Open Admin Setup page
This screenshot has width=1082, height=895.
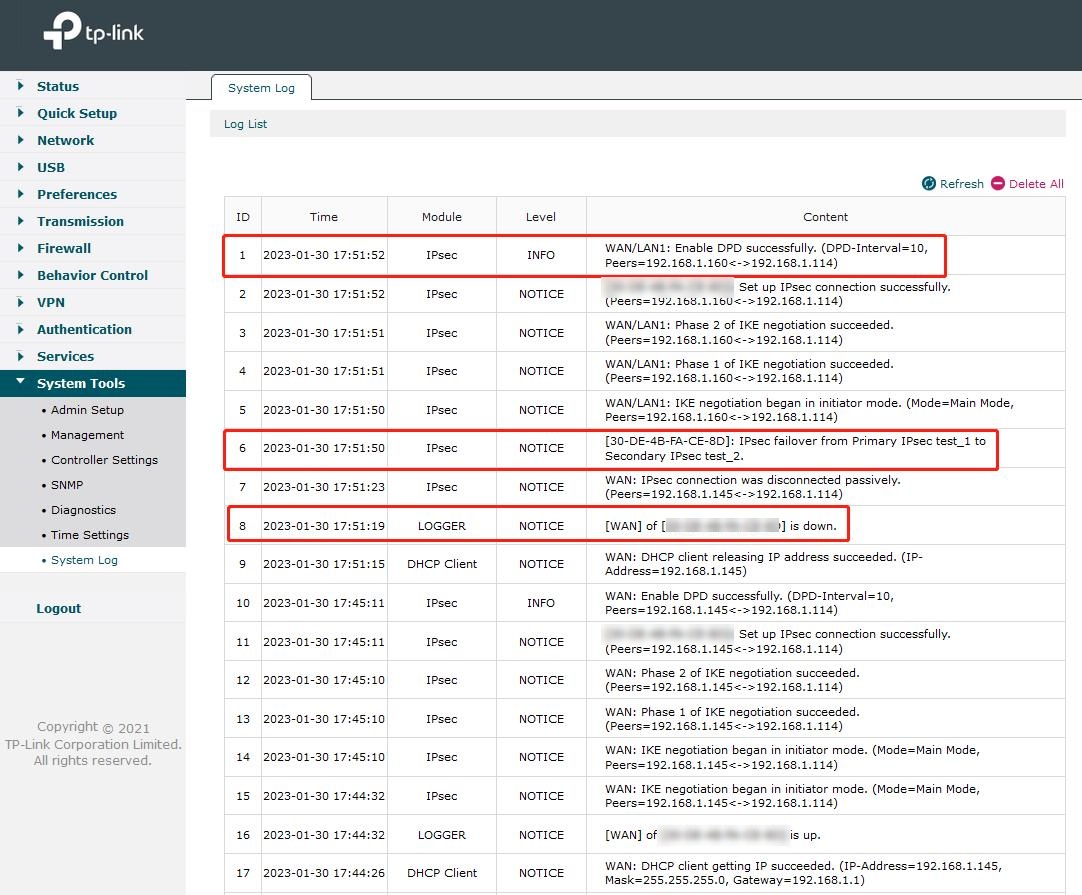coord(87,410)
